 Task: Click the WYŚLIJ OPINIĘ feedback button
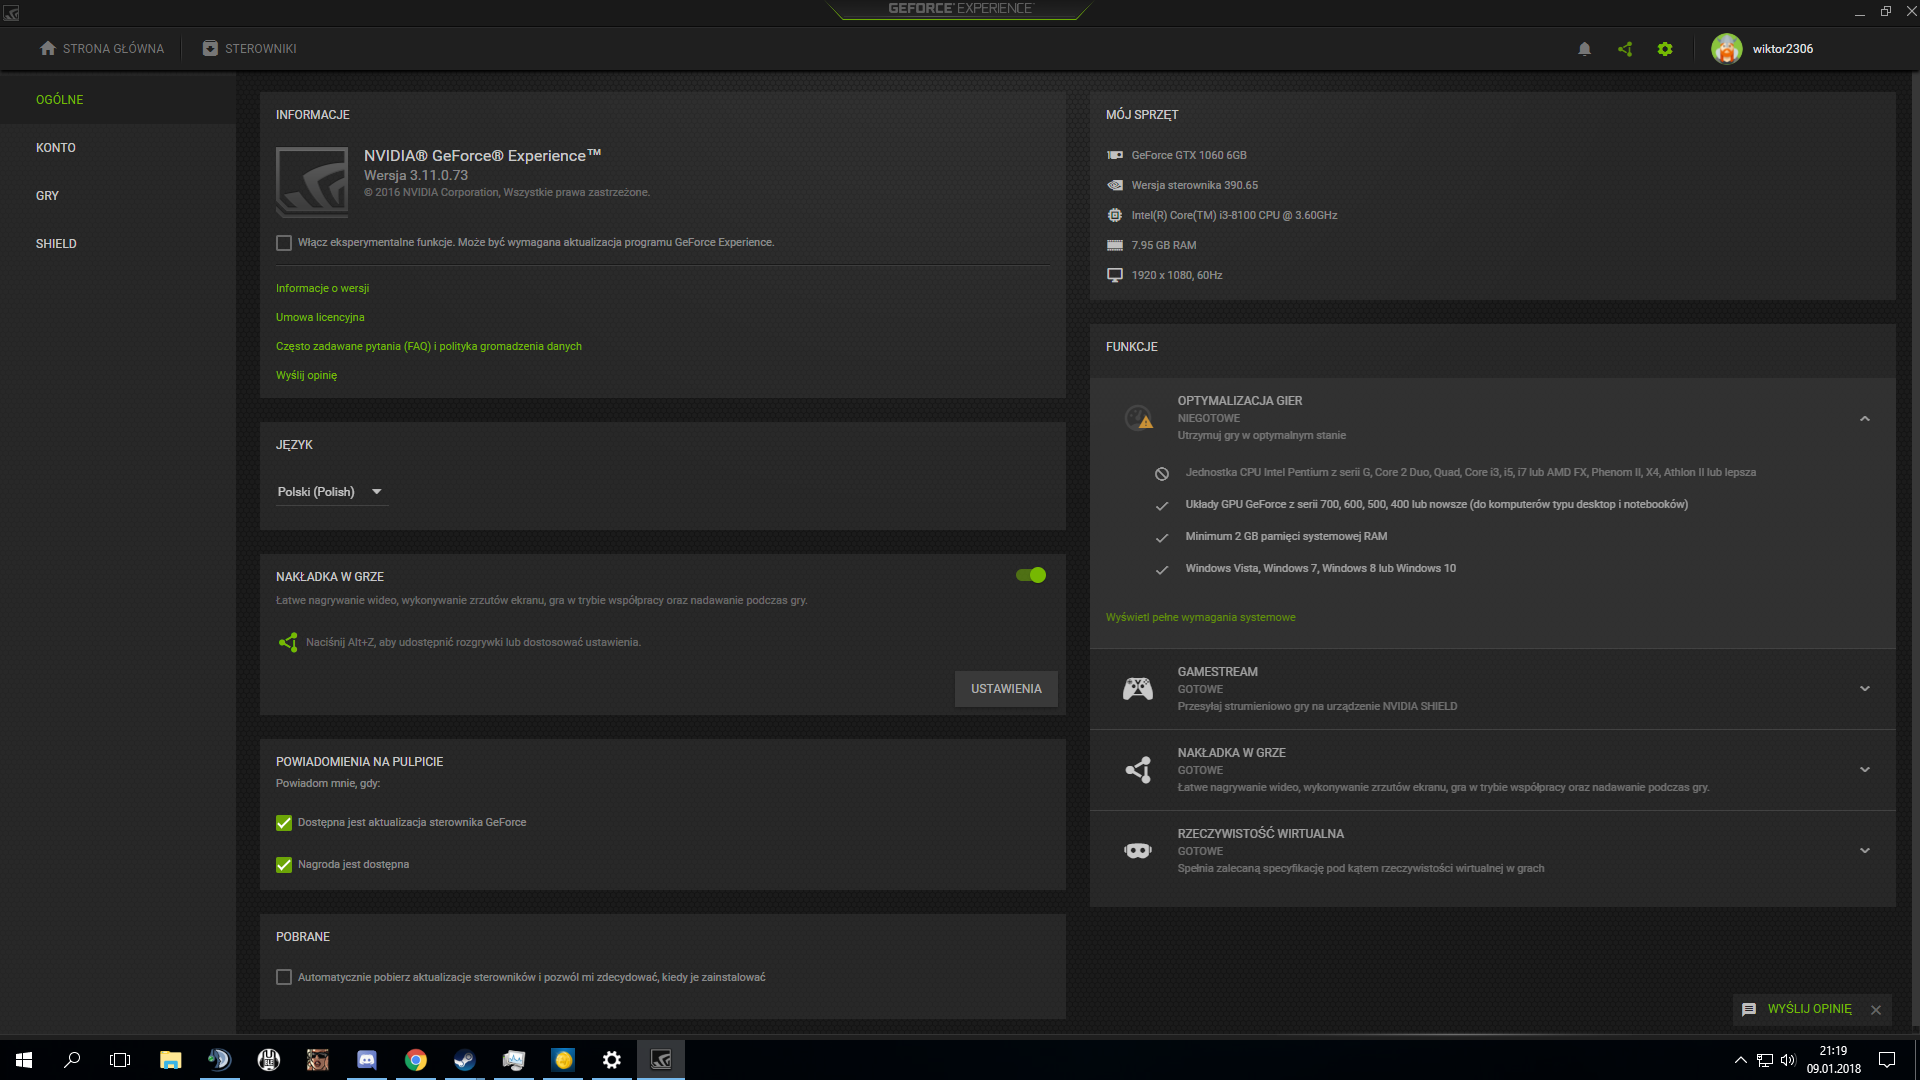[1798, 1010]
